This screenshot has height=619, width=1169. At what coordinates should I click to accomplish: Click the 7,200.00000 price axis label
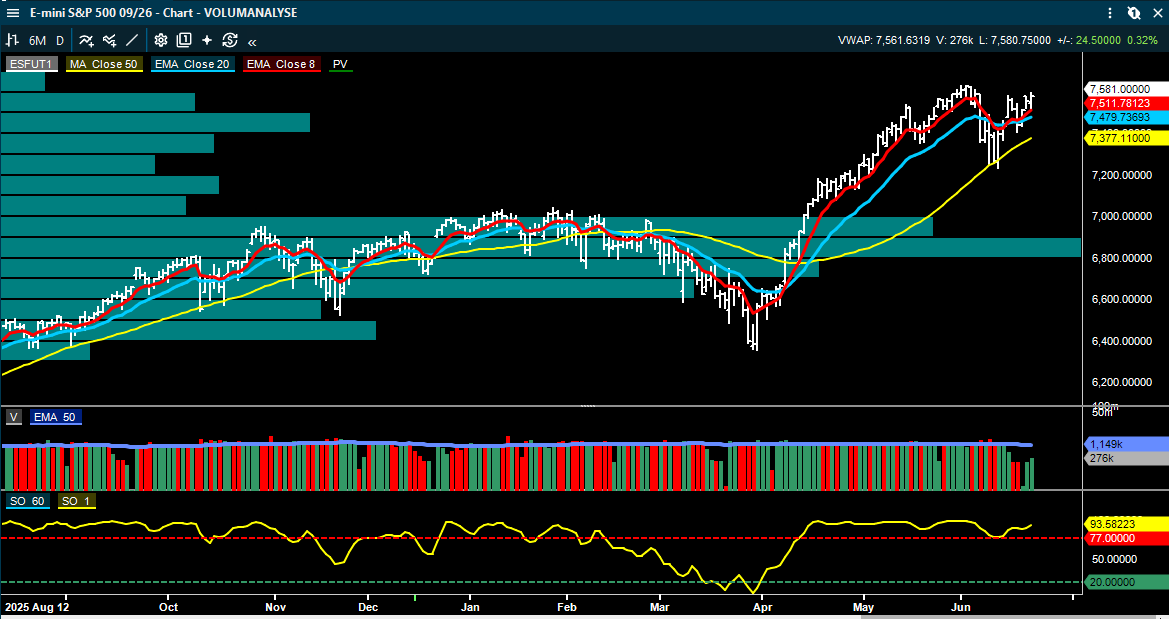pos(1121,175)
